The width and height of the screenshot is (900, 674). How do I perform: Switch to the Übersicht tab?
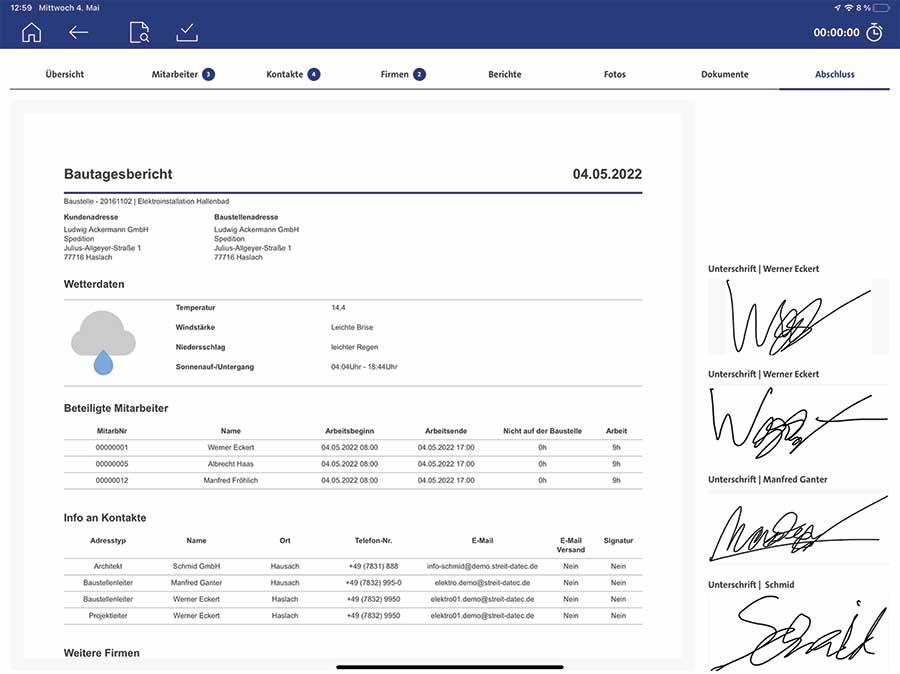pos(65,74)
